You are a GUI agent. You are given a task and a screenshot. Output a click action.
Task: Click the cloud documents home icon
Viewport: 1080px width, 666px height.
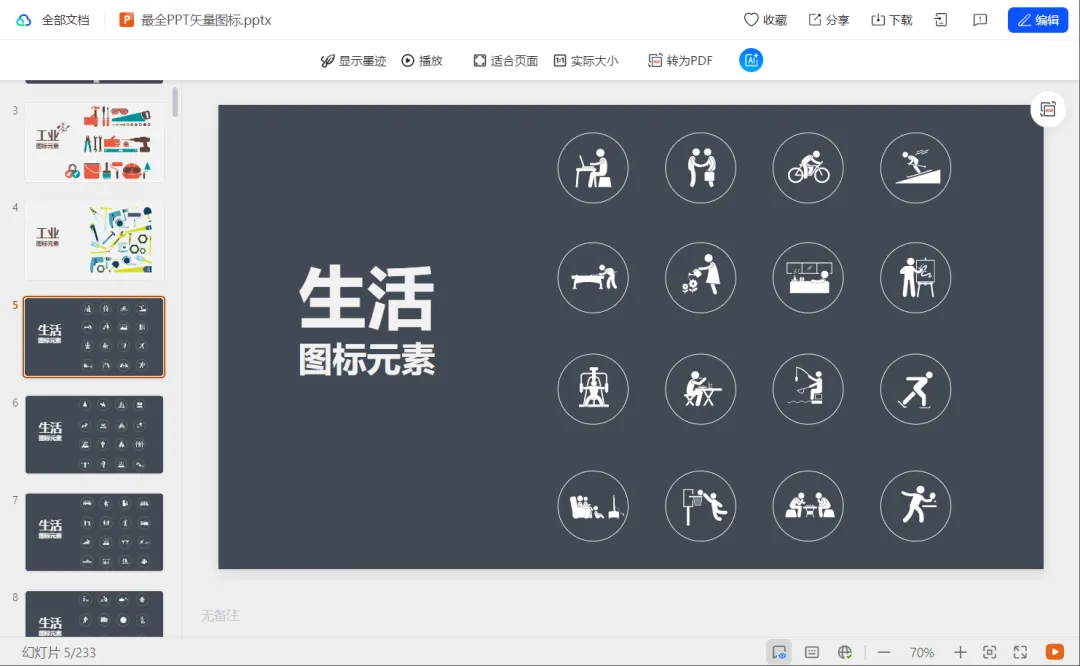24,20
